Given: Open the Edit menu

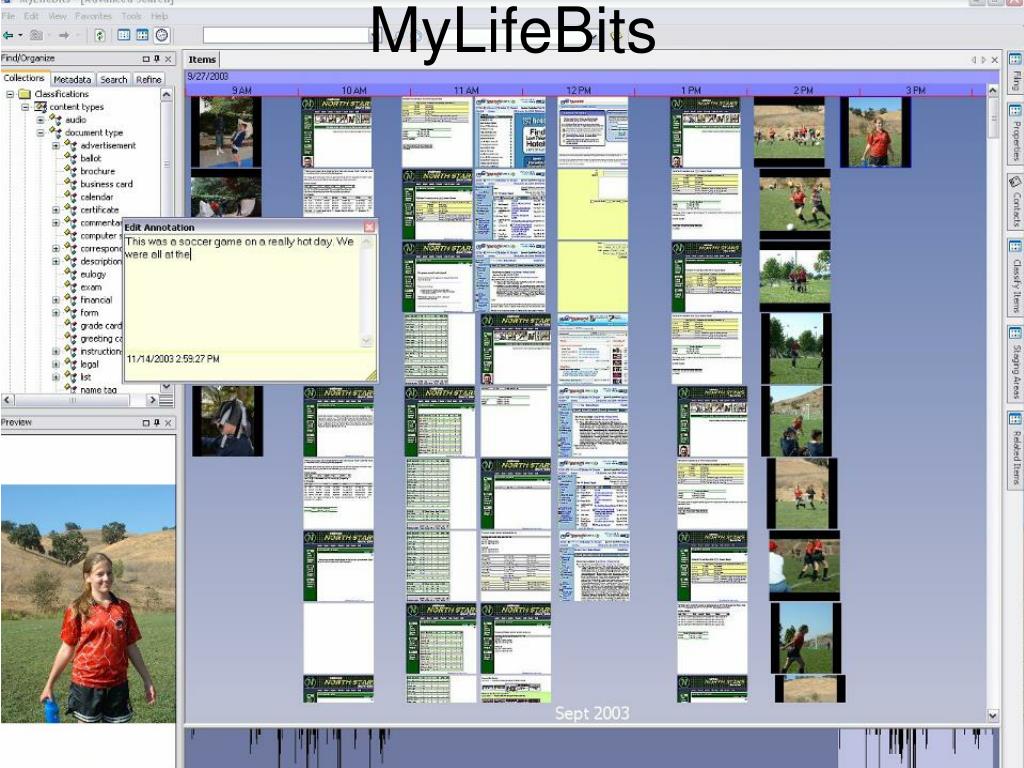Looking at the screenshot, I should (31, 16).
